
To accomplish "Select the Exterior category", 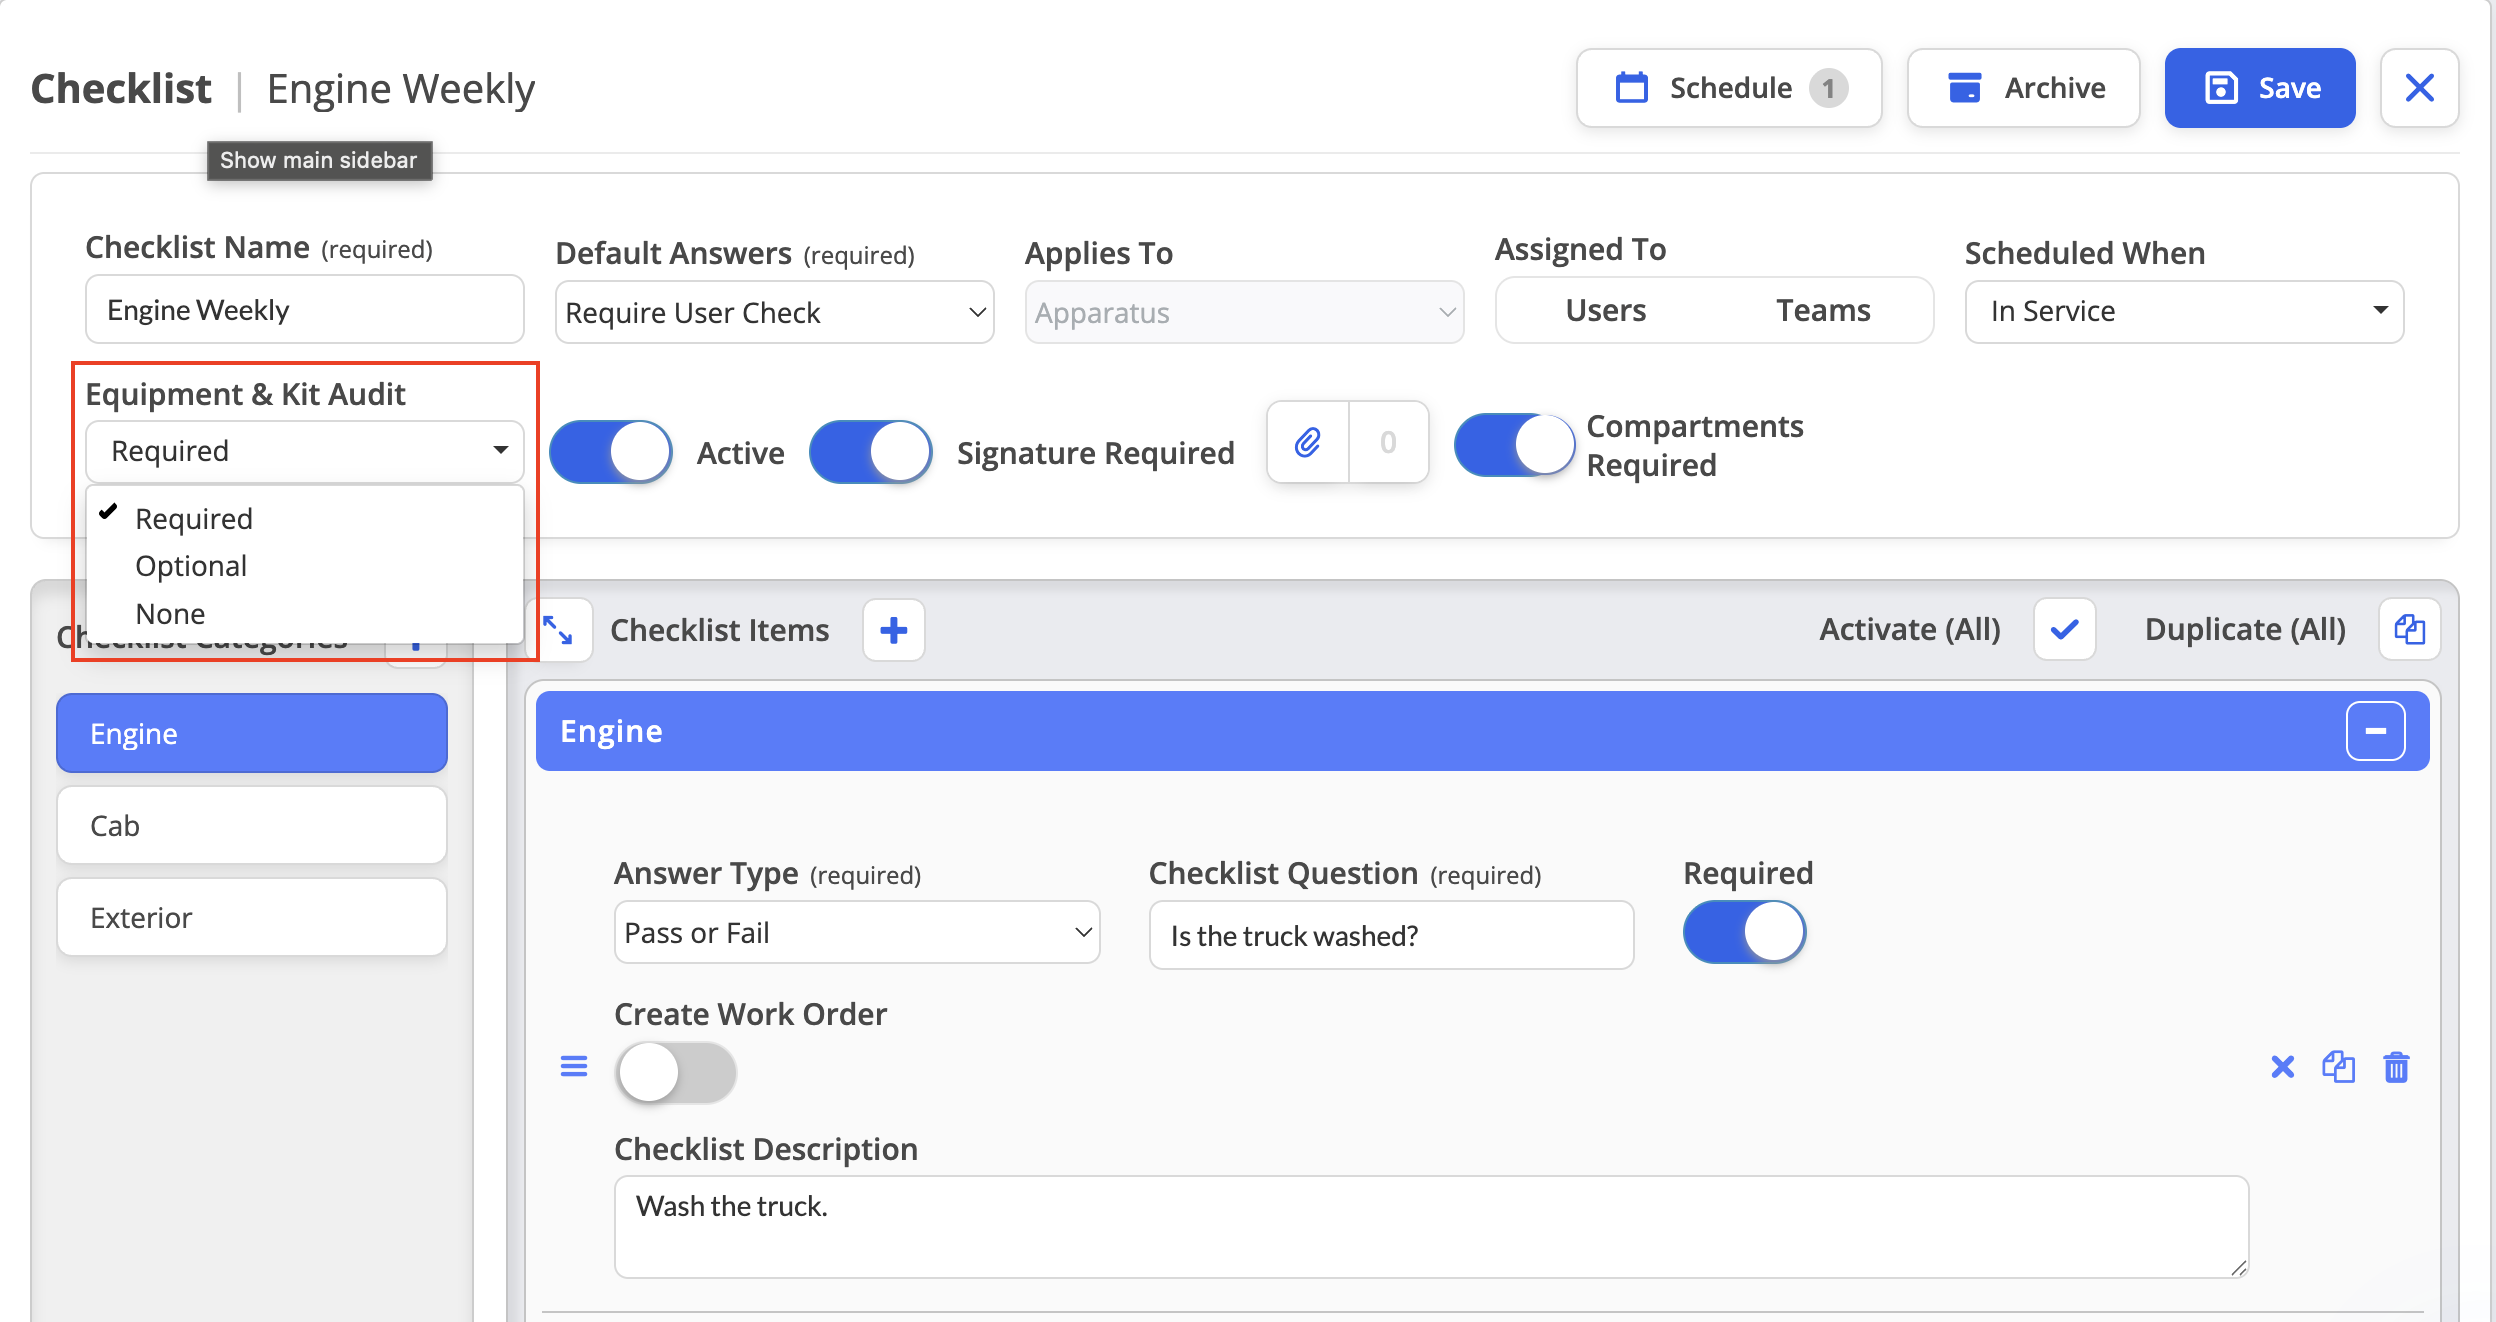I will tap(252, 917).
